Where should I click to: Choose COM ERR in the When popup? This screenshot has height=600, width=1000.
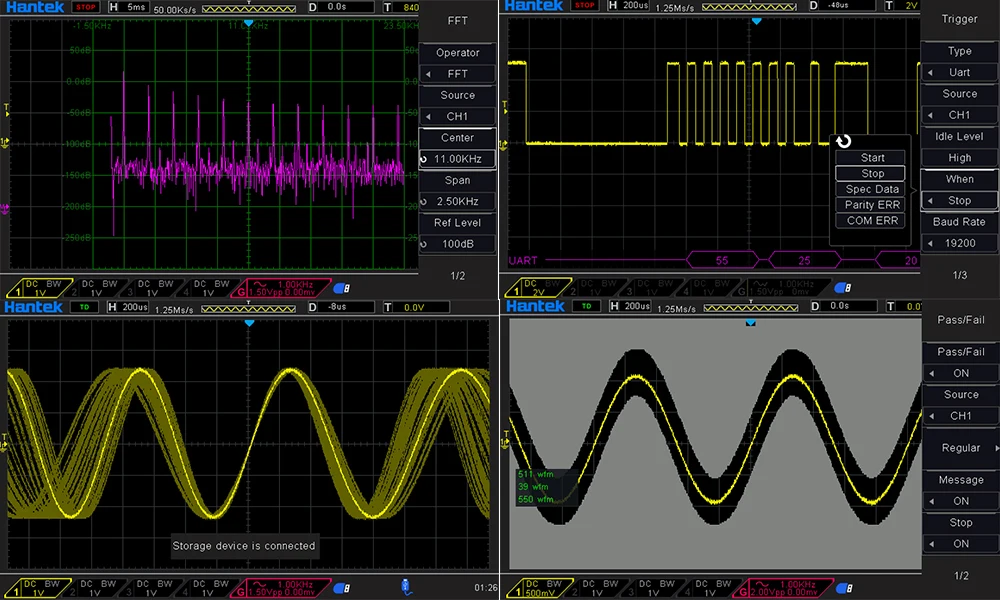point(872,221)
